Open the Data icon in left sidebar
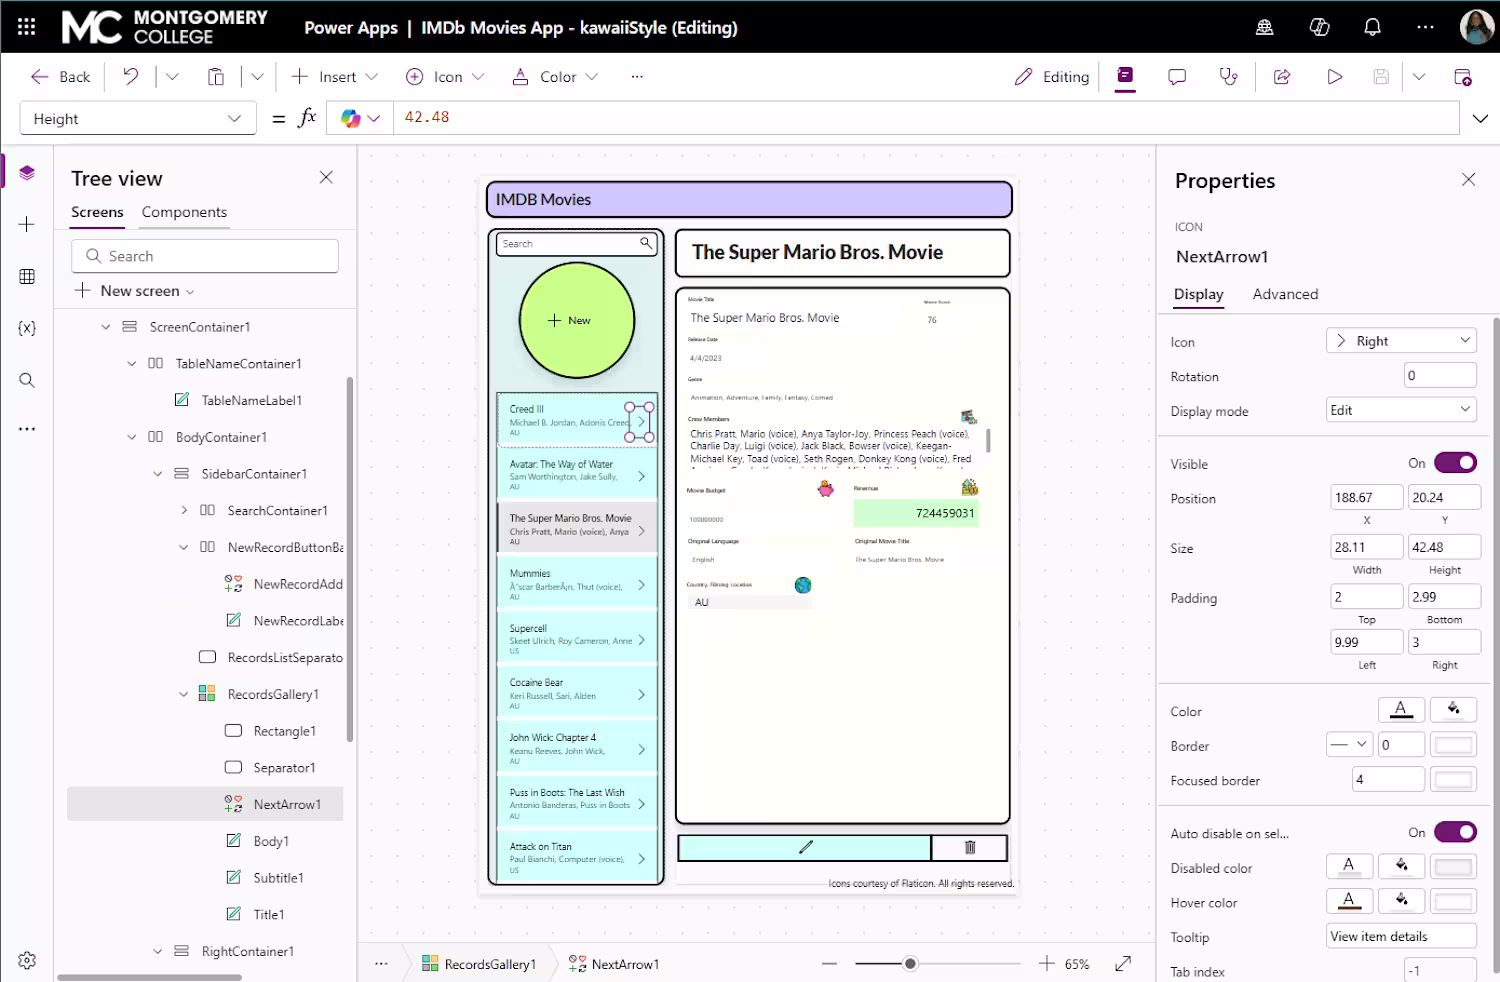The image size is (1500, 982). click(x=27, y=276)
